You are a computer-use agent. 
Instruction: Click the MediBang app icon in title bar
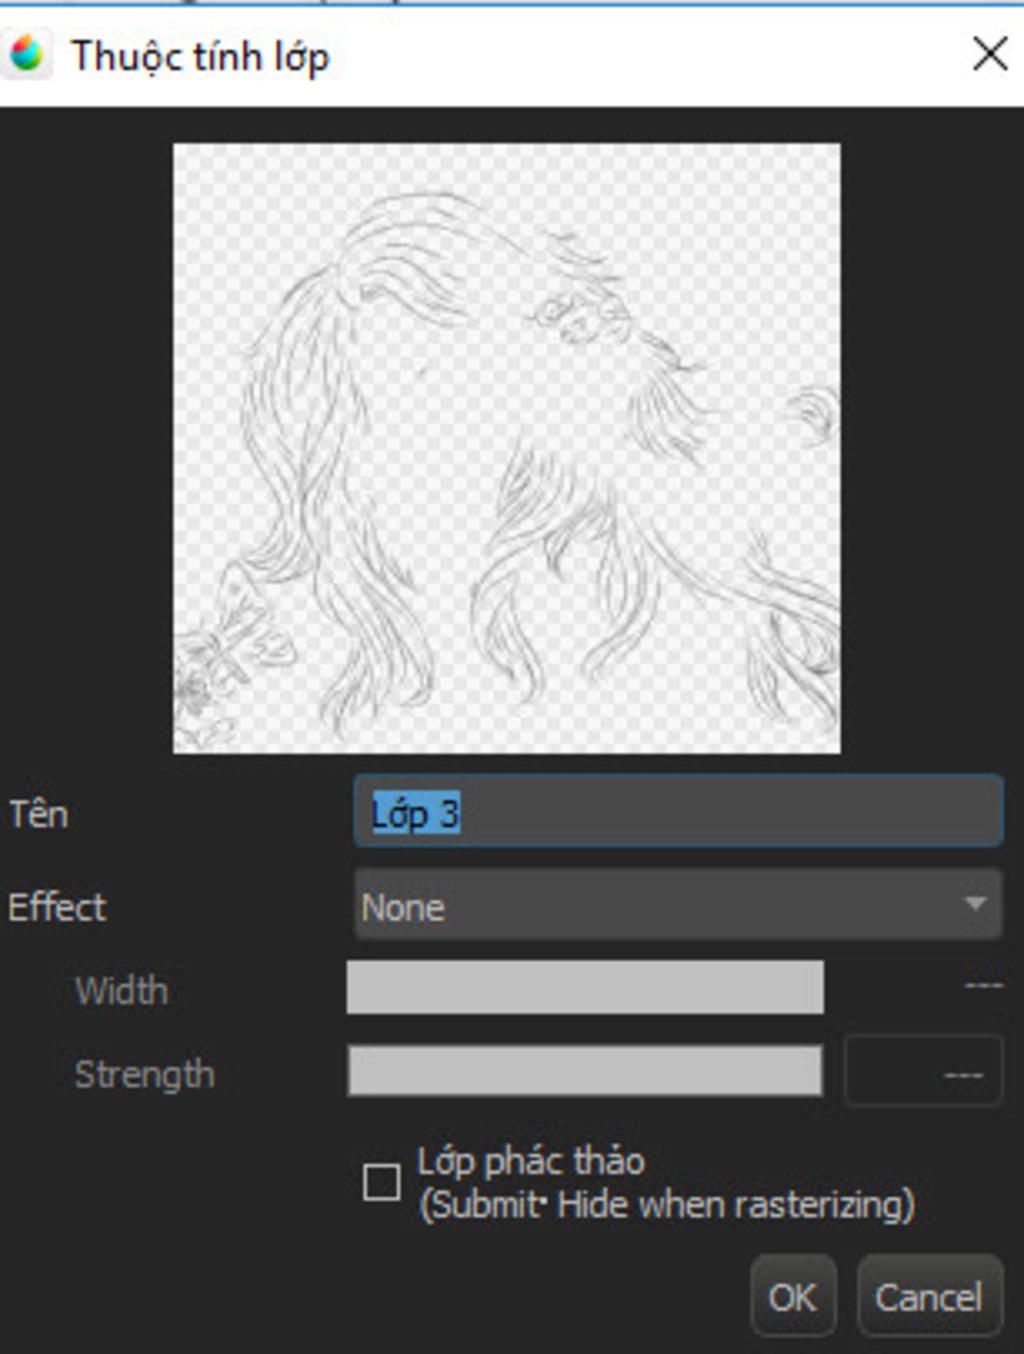(27, 54)
